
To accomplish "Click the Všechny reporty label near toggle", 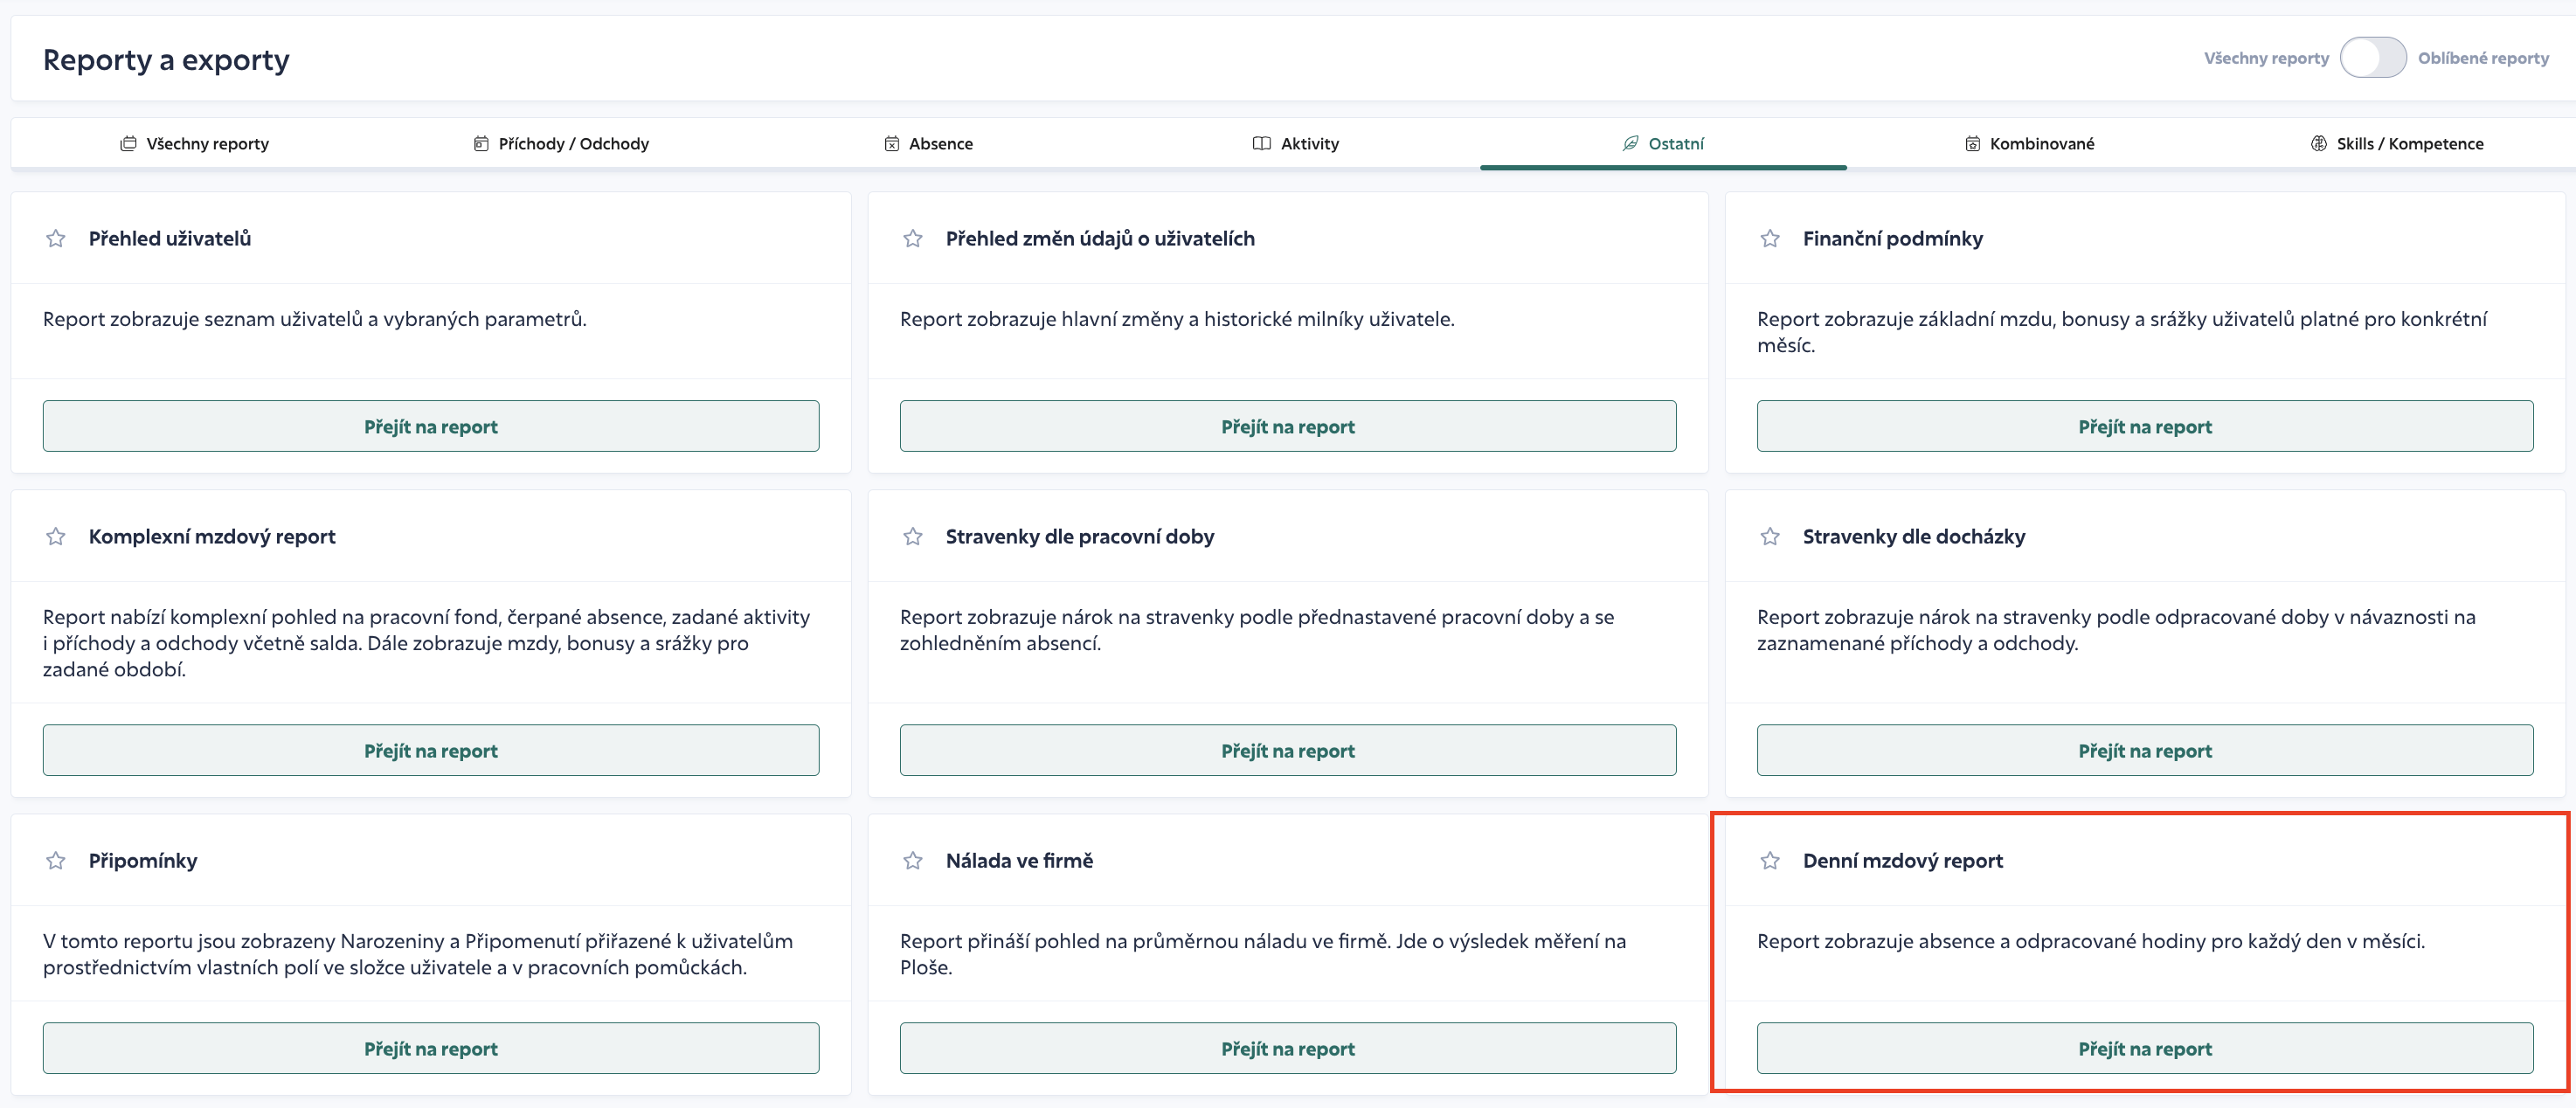I will click(2266, 58).
